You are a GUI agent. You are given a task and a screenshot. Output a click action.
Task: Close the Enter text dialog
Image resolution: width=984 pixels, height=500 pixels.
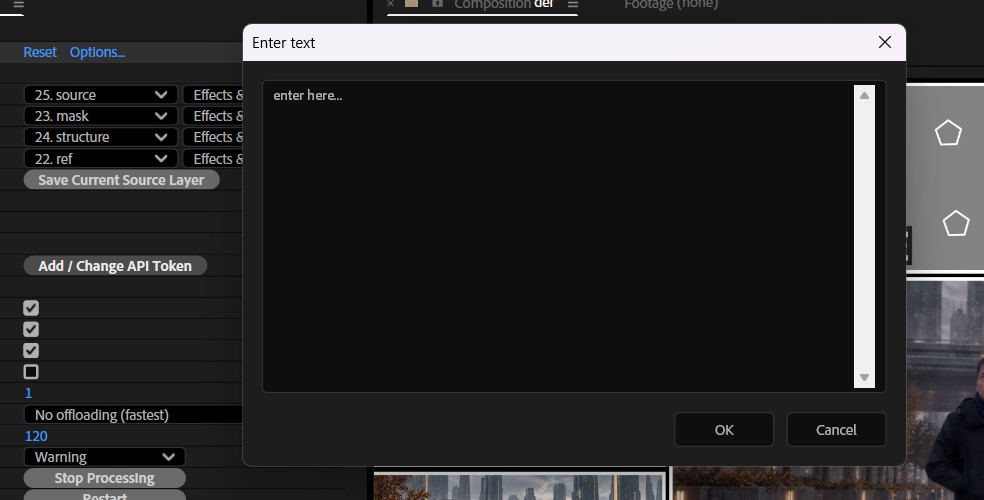885,42
